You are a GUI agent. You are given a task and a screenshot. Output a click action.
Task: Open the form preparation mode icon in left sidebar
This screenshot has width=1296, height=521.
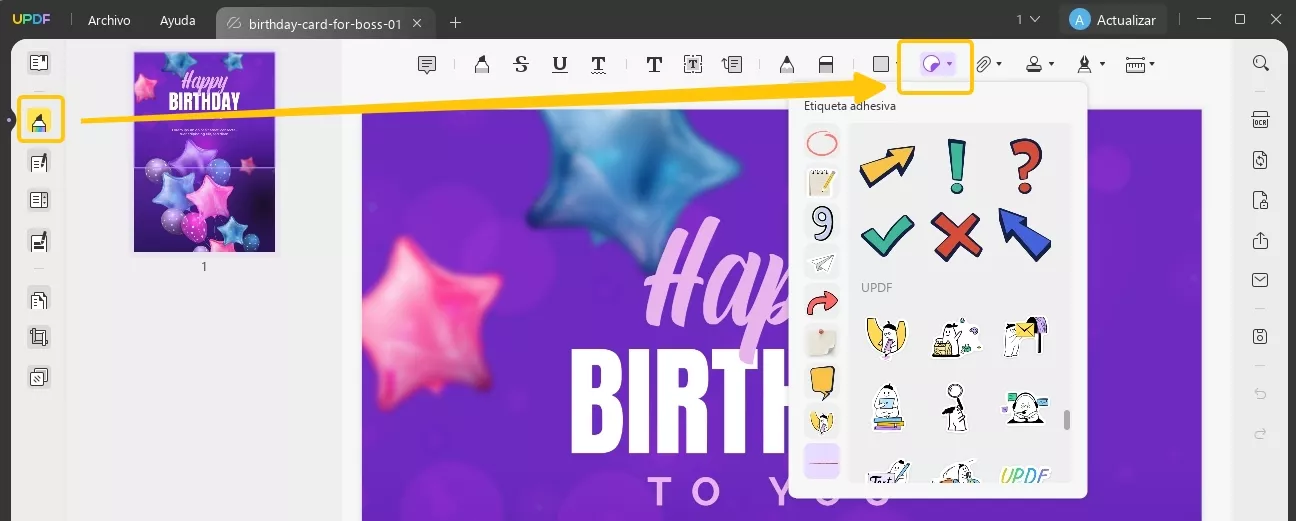point(39,200)
